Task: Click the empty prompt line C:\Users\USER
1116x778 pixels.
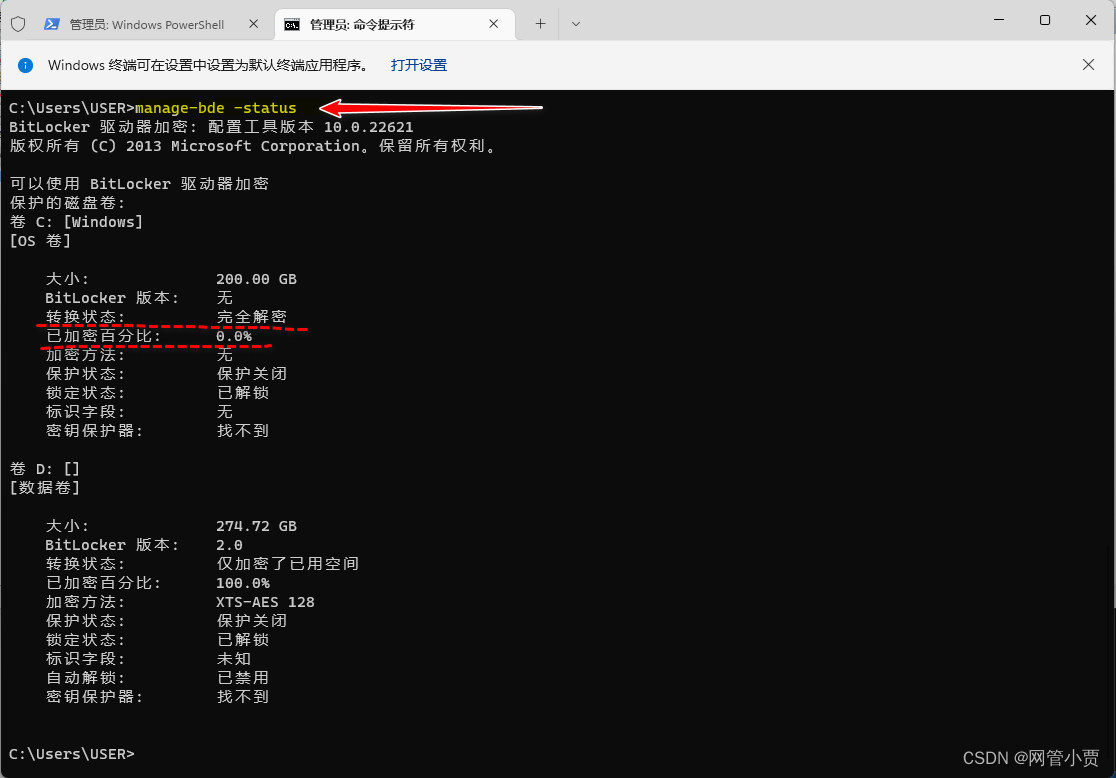Action: (x=70, y=753)
